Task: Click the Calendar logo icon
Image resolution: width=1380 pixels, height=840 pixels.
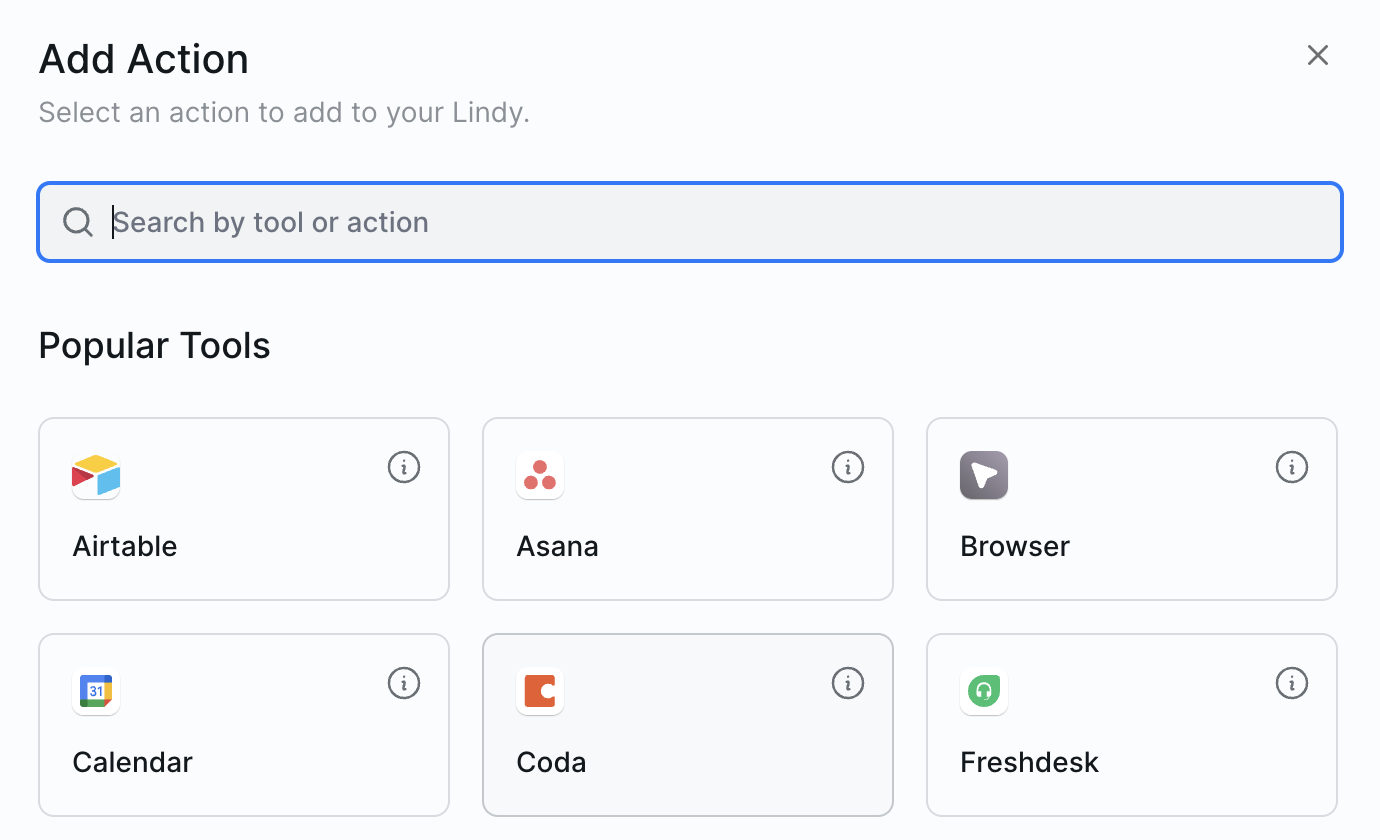Action: (96, 691)
